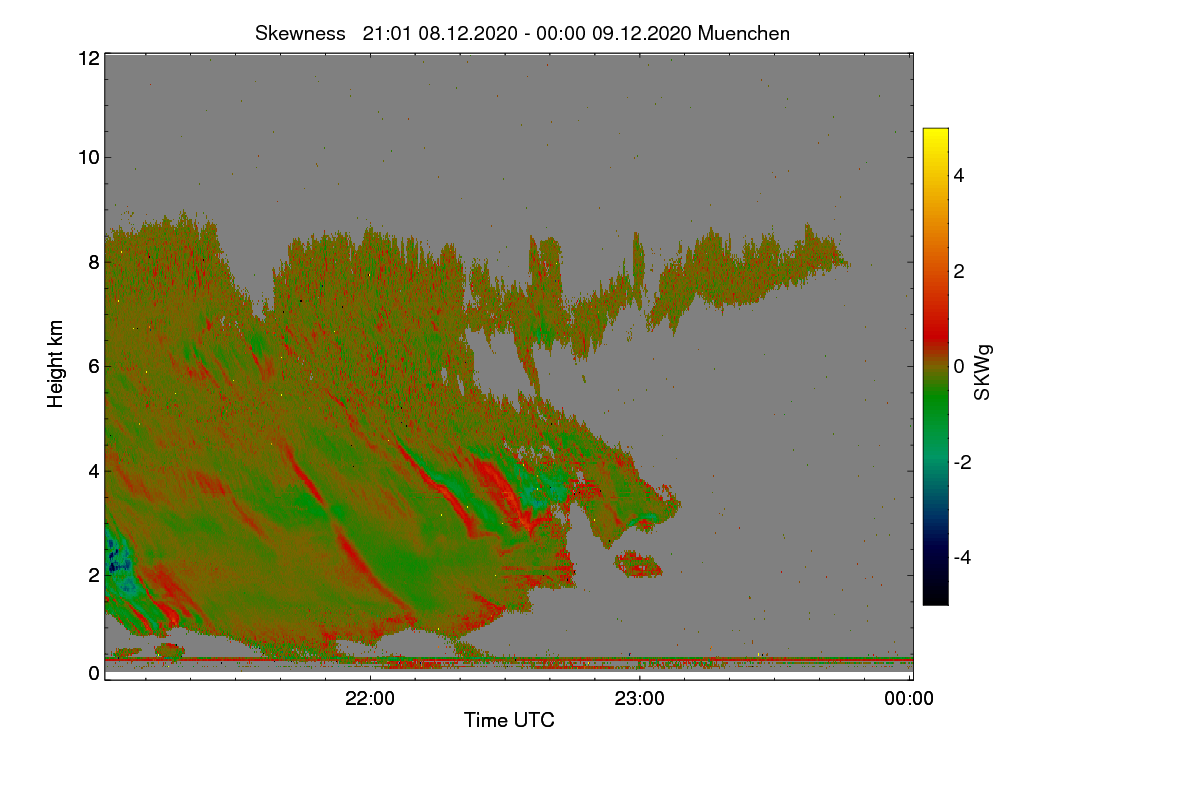Click the plot title 'Skewness 21:01 08.12.2020'
This screenshot has height=800, width=1200.
coord(523,33)
